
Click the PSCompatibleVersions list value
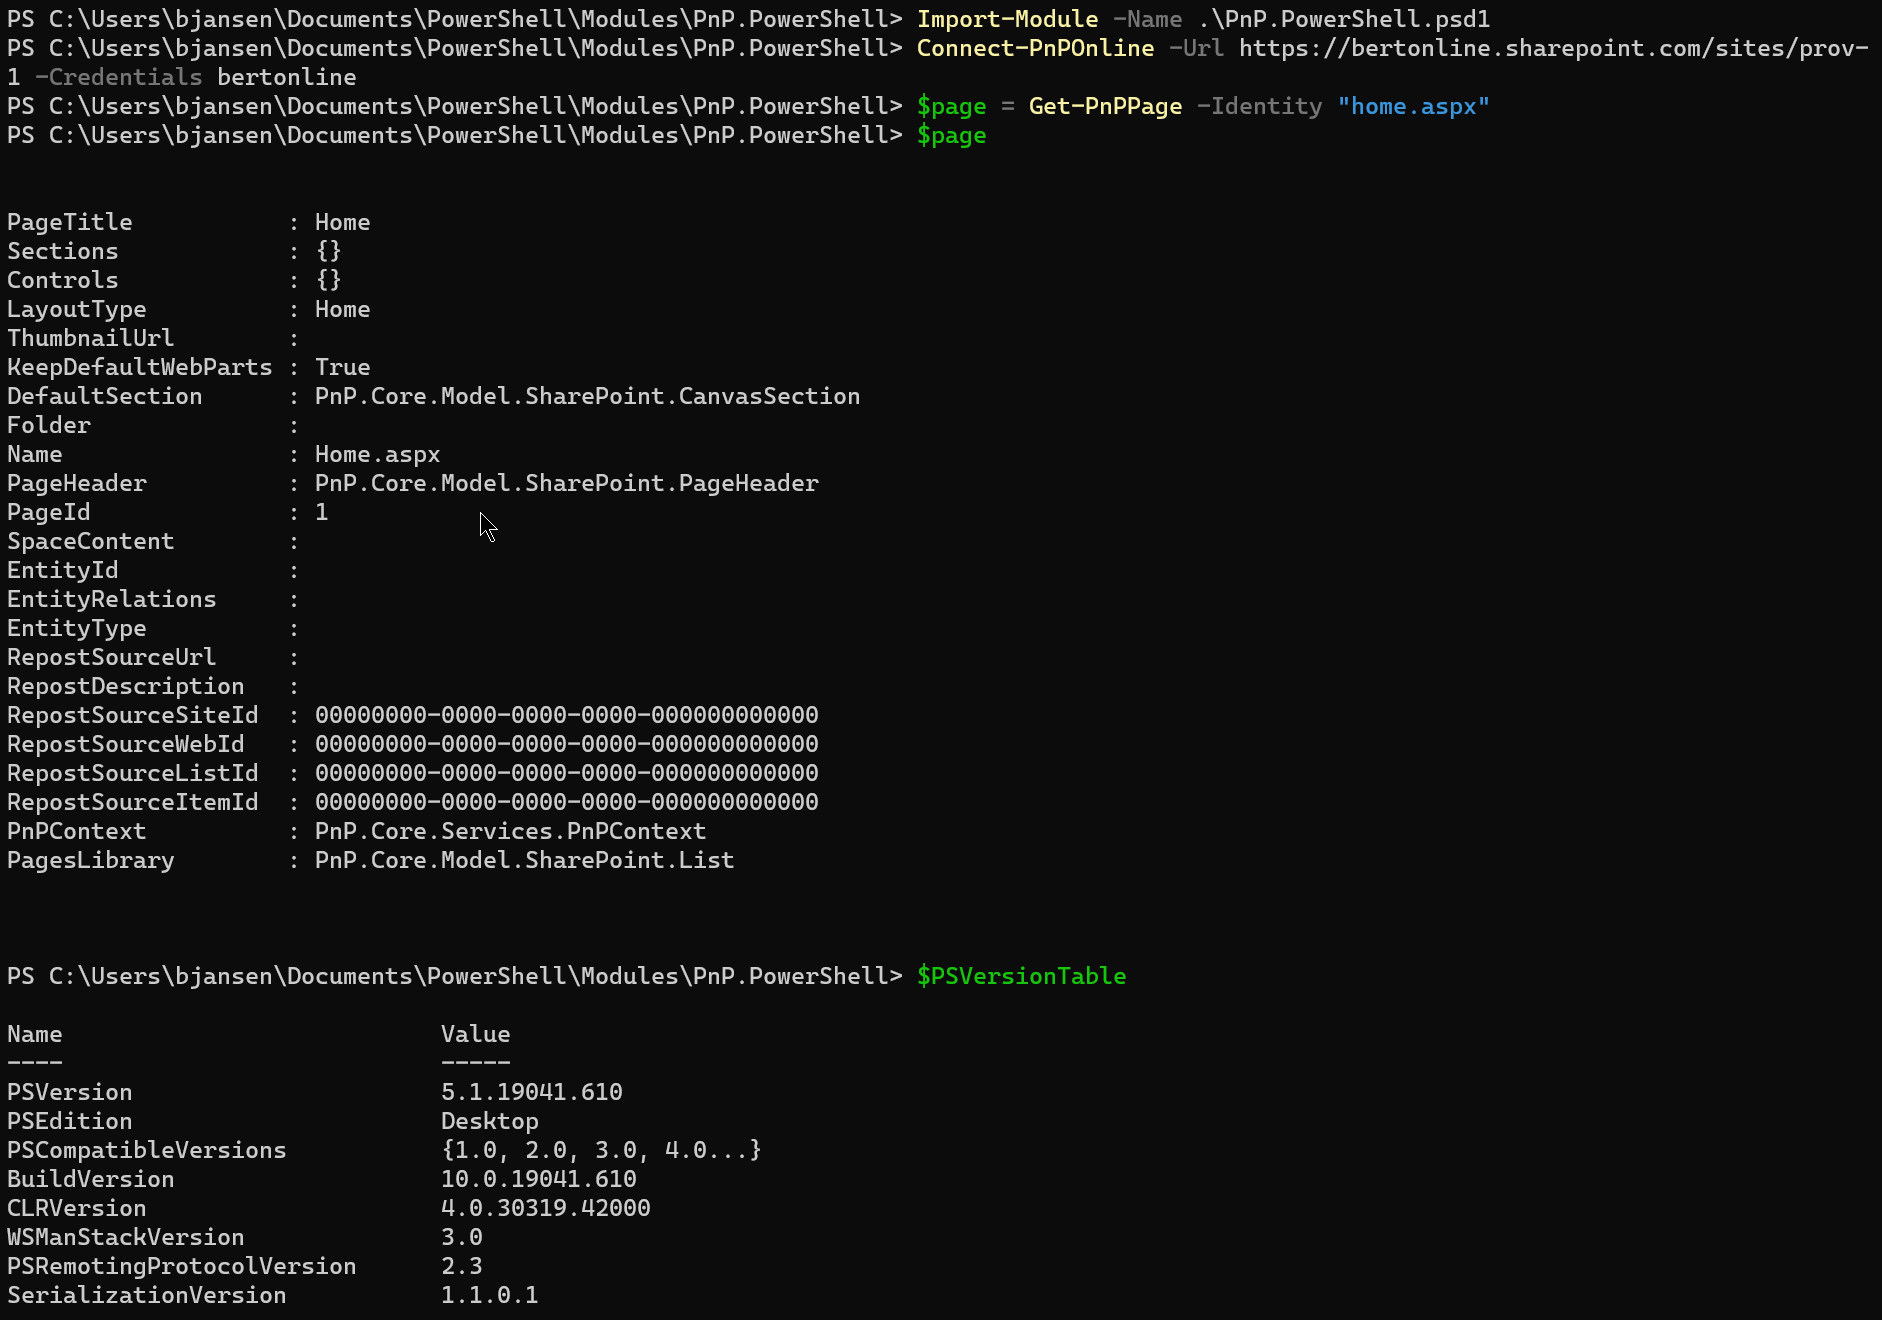[600, 1150]
